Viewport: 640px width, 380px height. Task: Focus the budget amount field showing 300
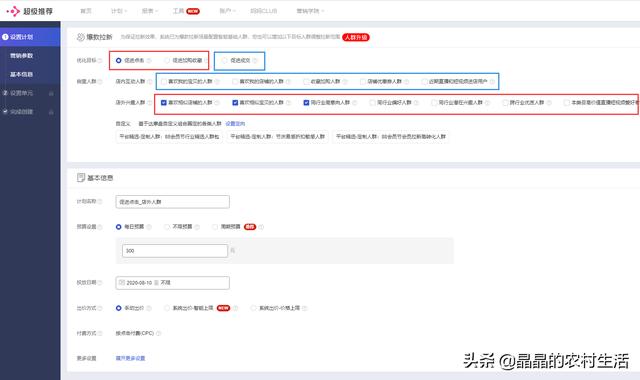click(175, 251)
